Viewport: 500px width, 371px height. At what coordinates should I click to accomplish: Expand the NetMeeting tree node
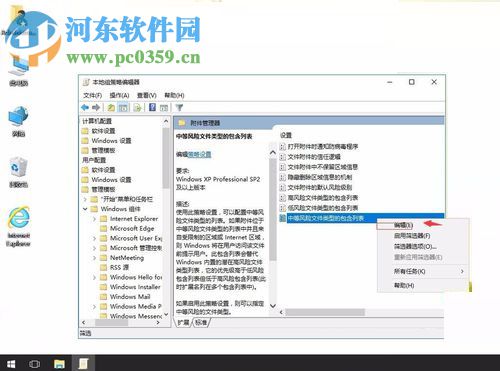(95, 258)
